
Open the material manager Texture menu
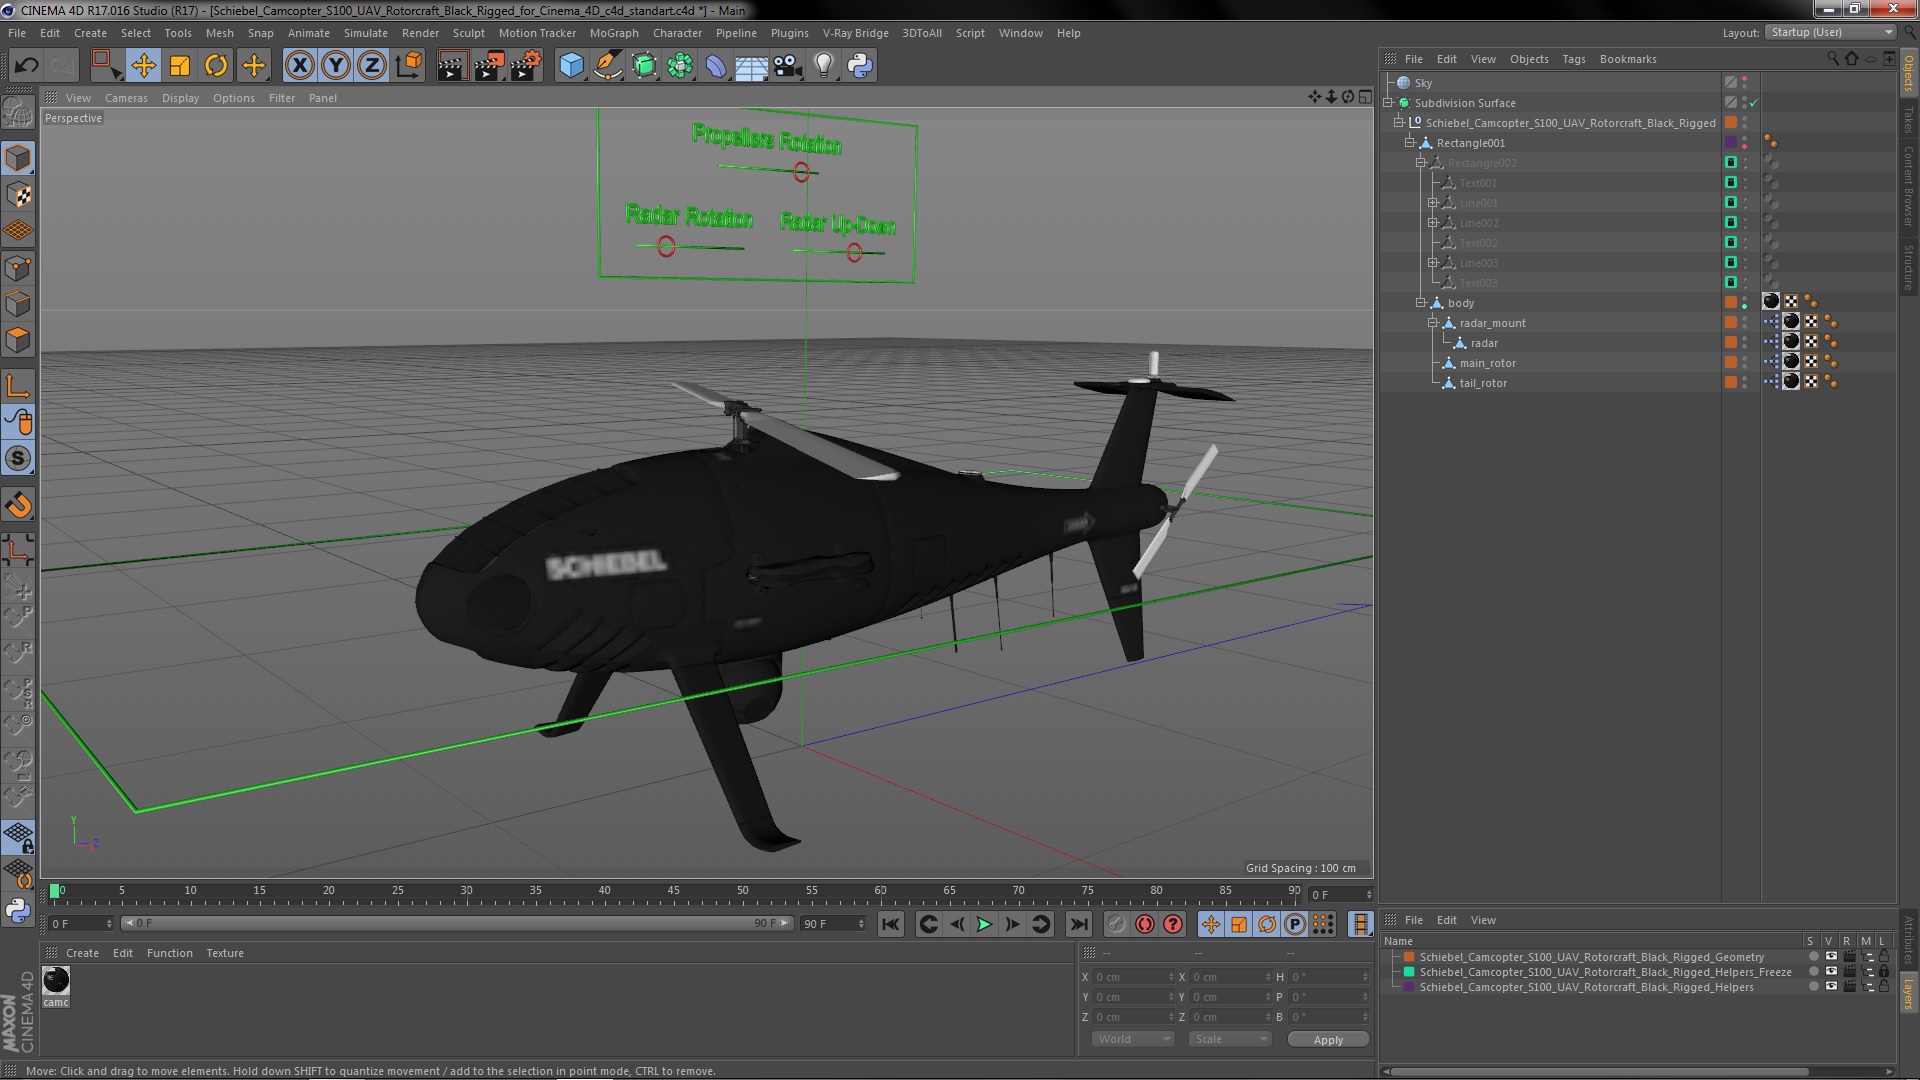[225, 953]
